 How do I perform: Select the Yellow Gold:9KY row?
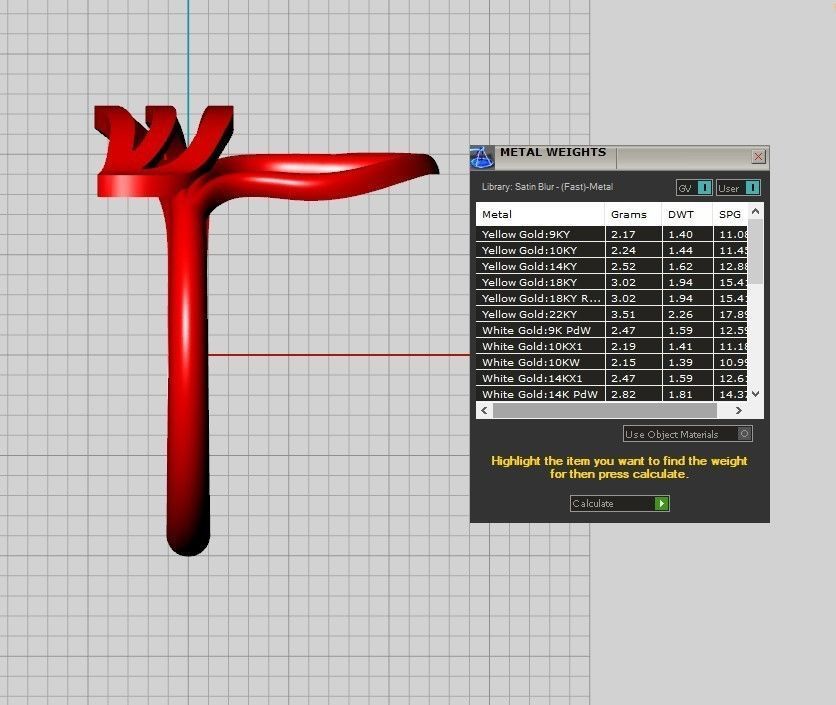(612, 234)
